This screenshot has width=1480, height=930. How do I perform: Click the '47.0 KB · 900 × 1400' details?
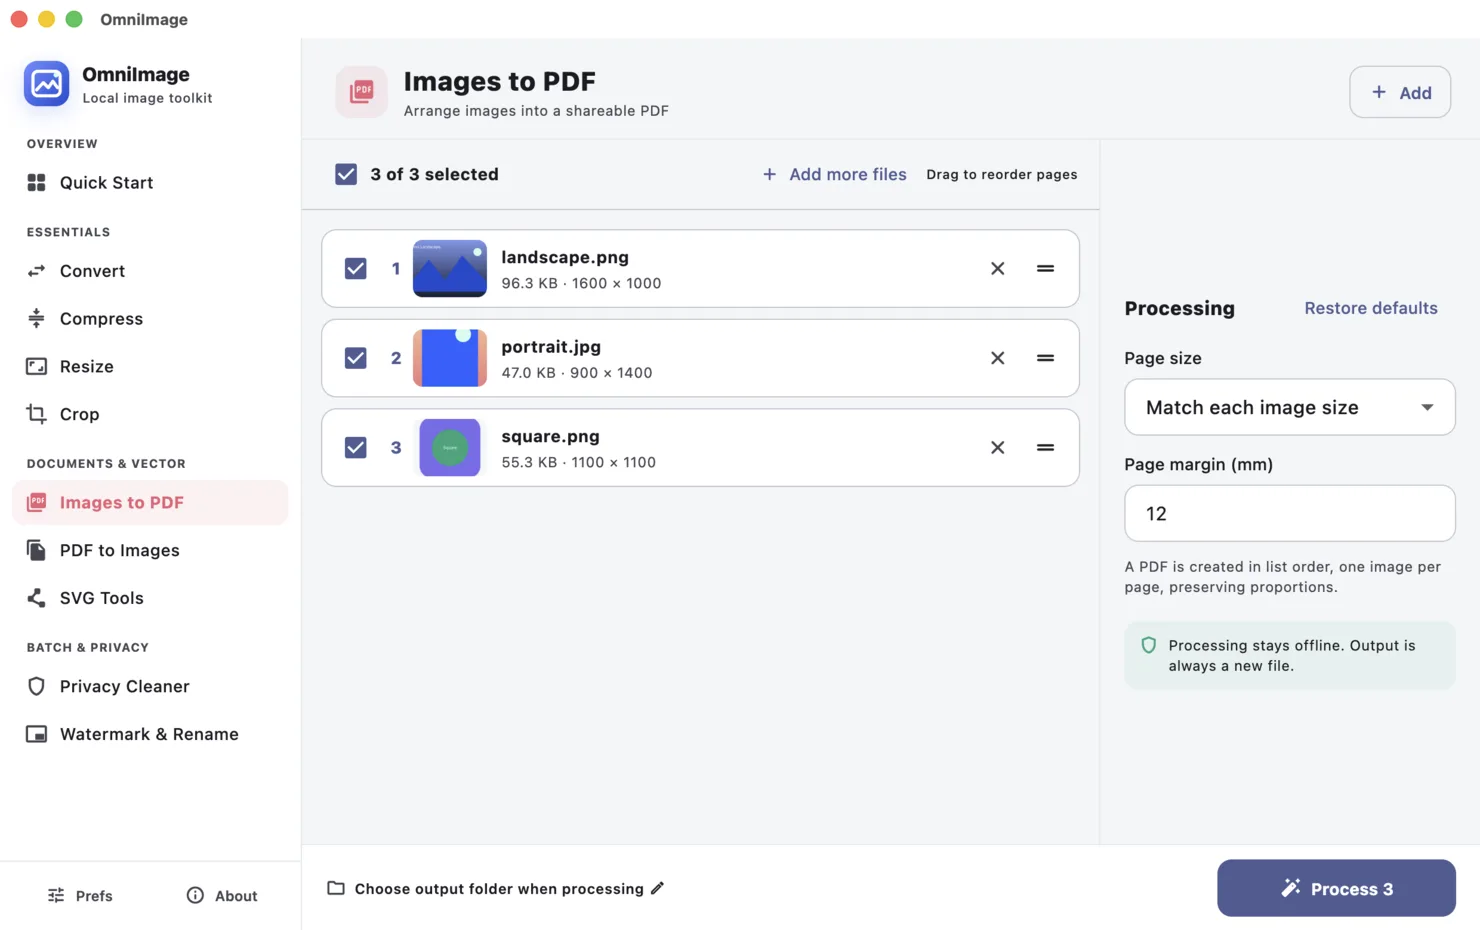tap(577, 372)
